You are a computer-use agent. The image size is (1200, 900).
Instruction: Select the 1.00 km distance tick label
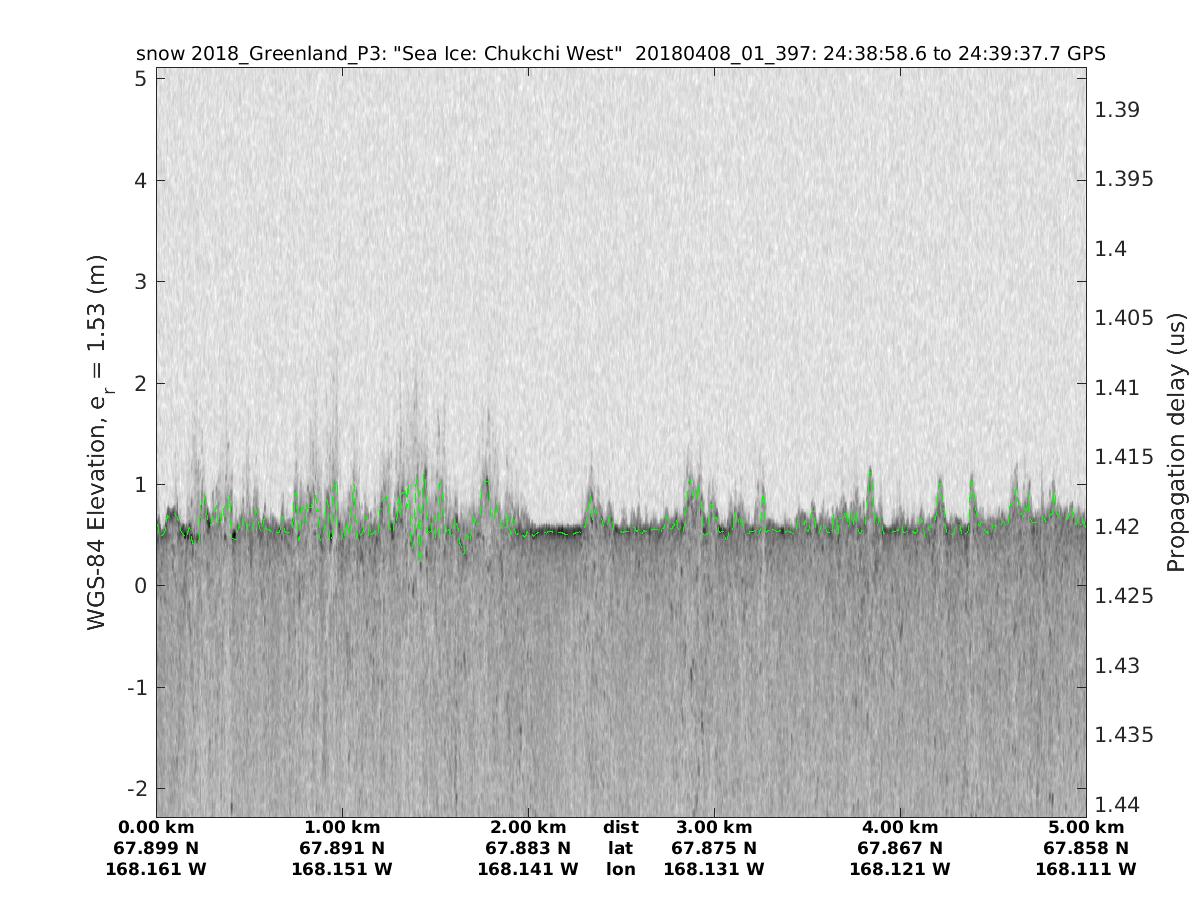pyautogui.click(x=342, y=828)
